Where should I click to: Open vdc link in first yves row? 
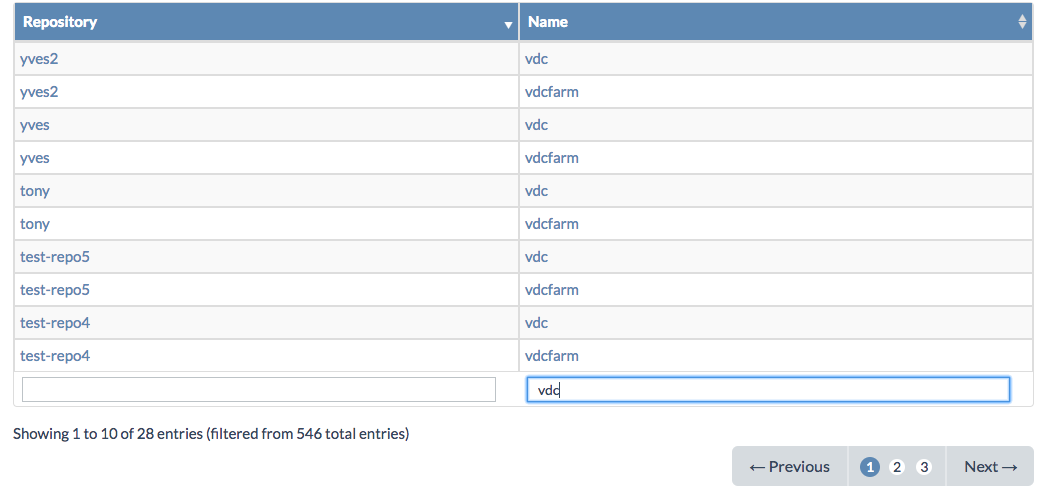pyautogui.click(x=536, y=125)
